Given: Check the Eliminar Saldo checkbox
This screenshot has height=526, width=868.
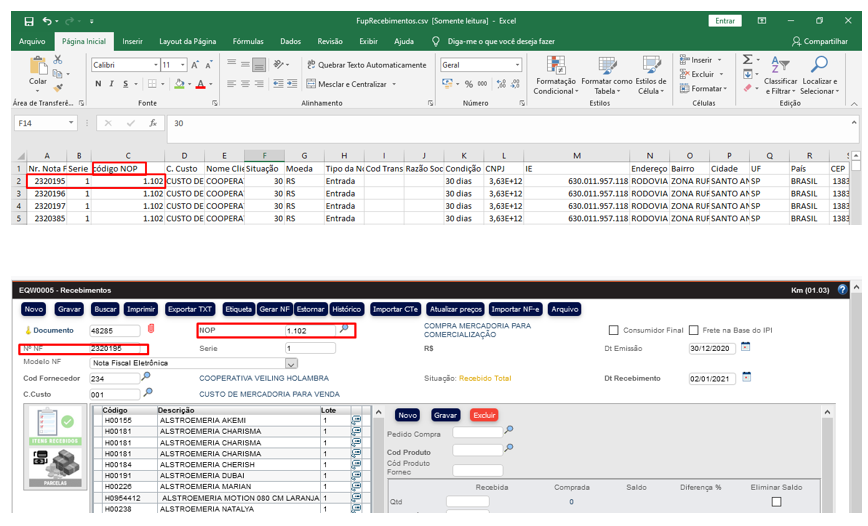Looking at the screenshot, I should (x=776, y=502).
